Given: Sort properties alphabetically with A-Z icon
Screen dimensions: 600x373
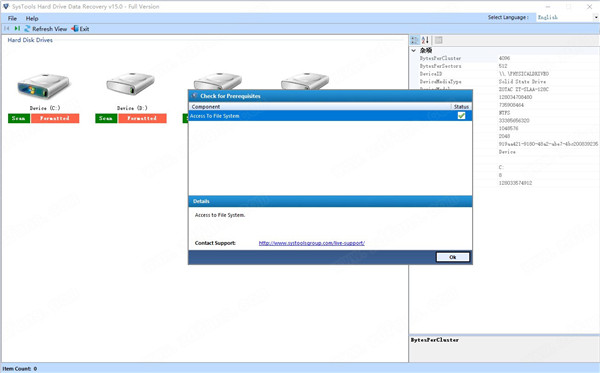Looking at the screenshot, I should click(x=425, y=40).
